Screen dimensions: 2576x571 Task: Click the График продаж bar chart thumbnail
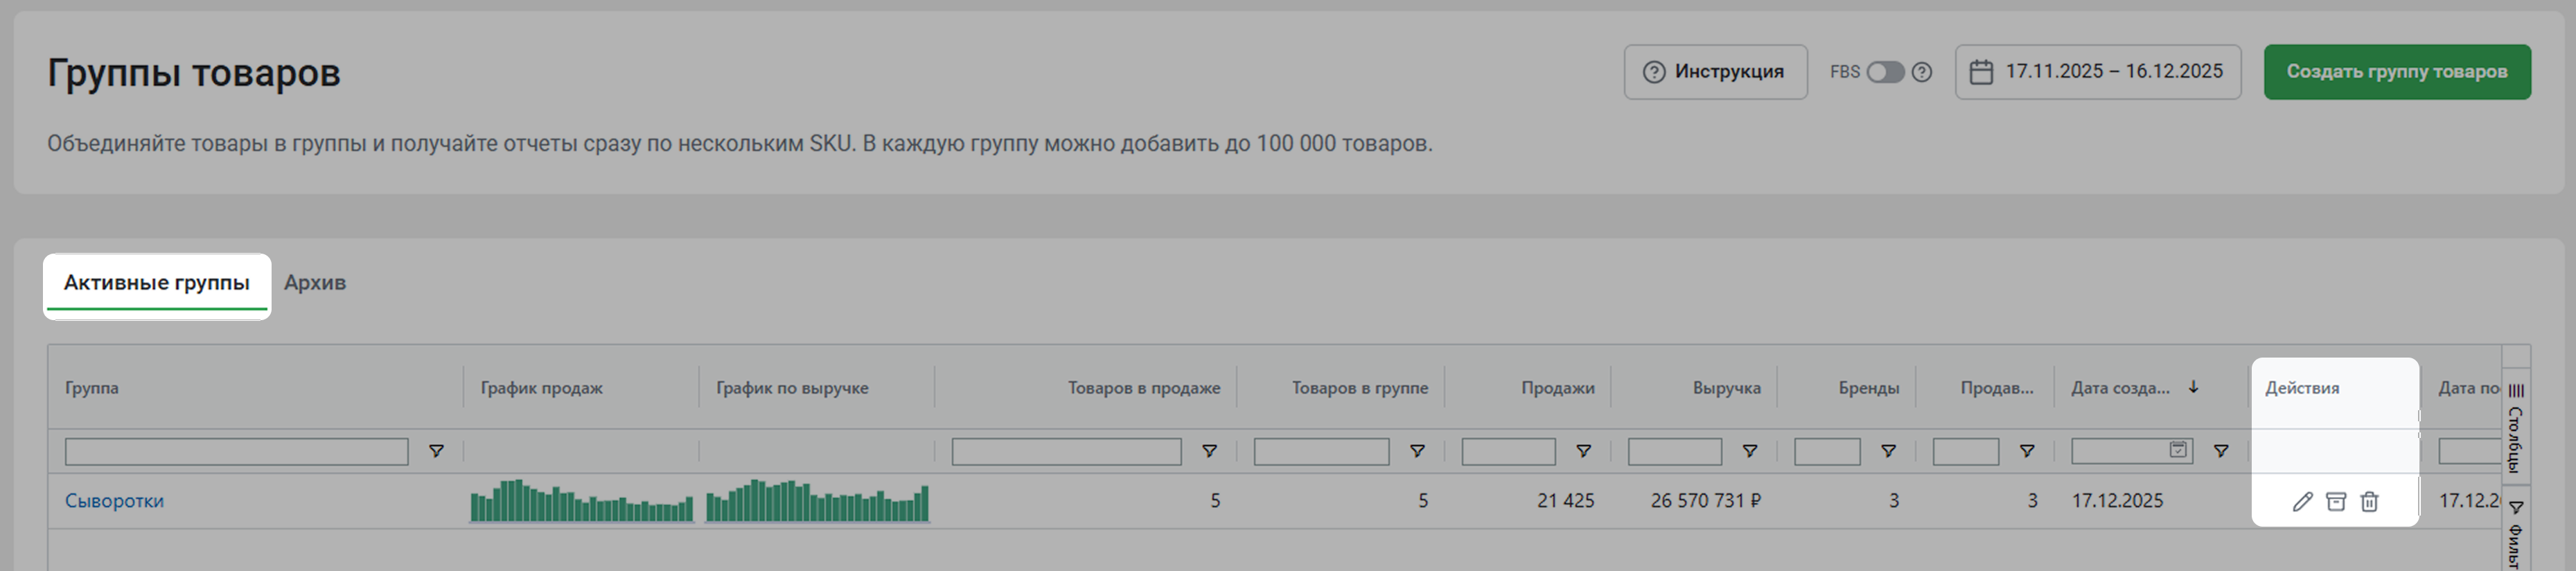[581, 501]
